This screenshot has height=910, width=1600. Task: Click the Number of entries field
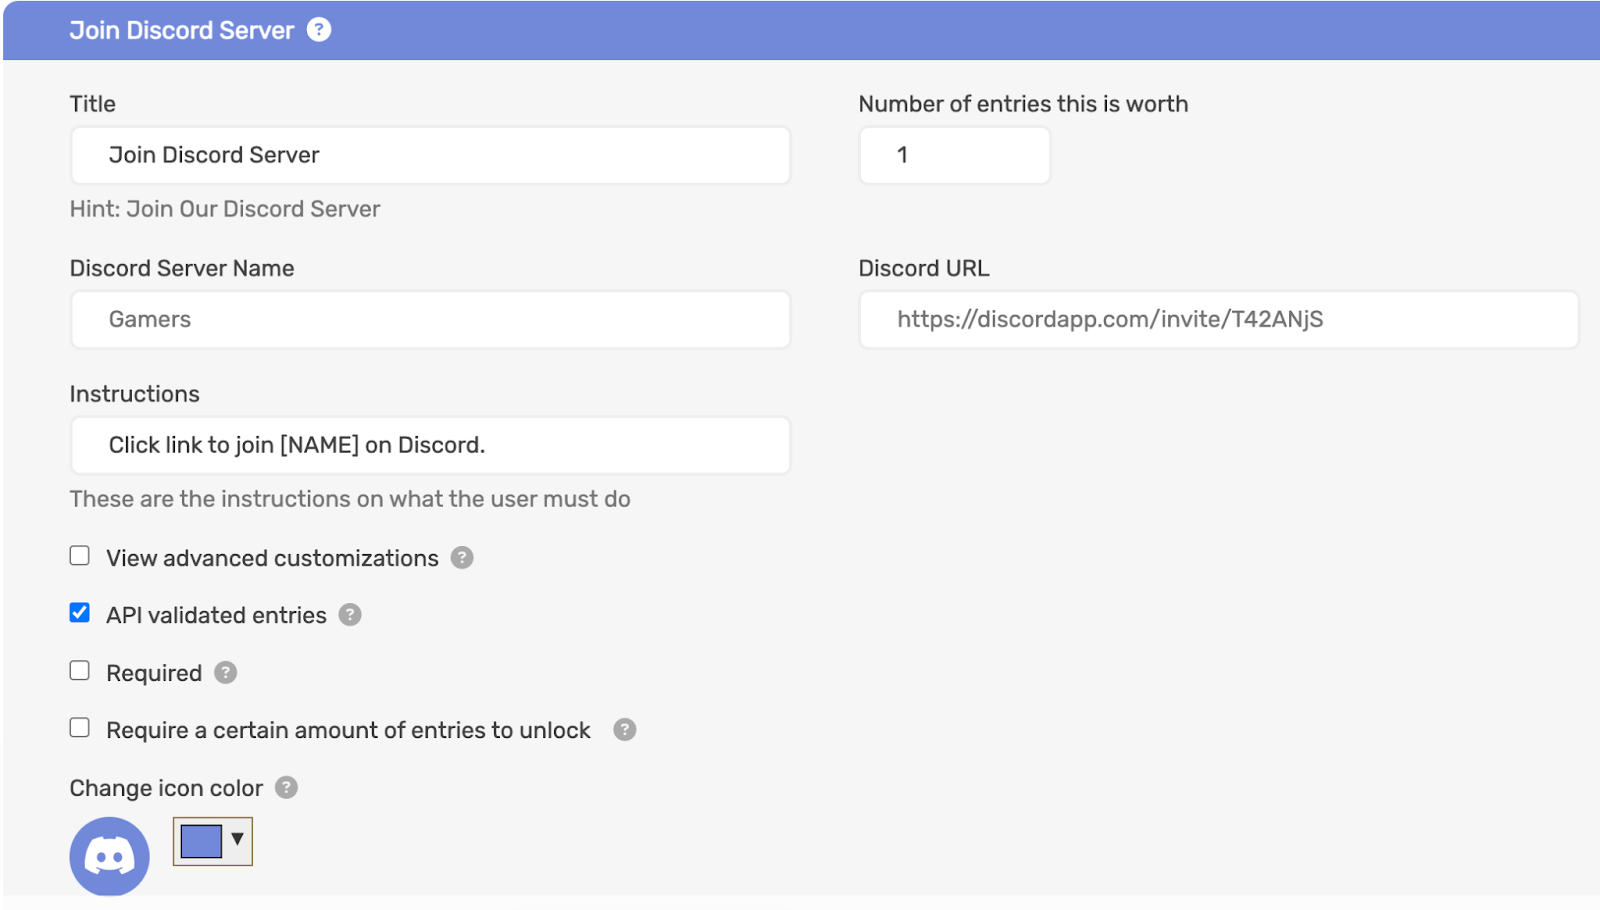point(955,155)
